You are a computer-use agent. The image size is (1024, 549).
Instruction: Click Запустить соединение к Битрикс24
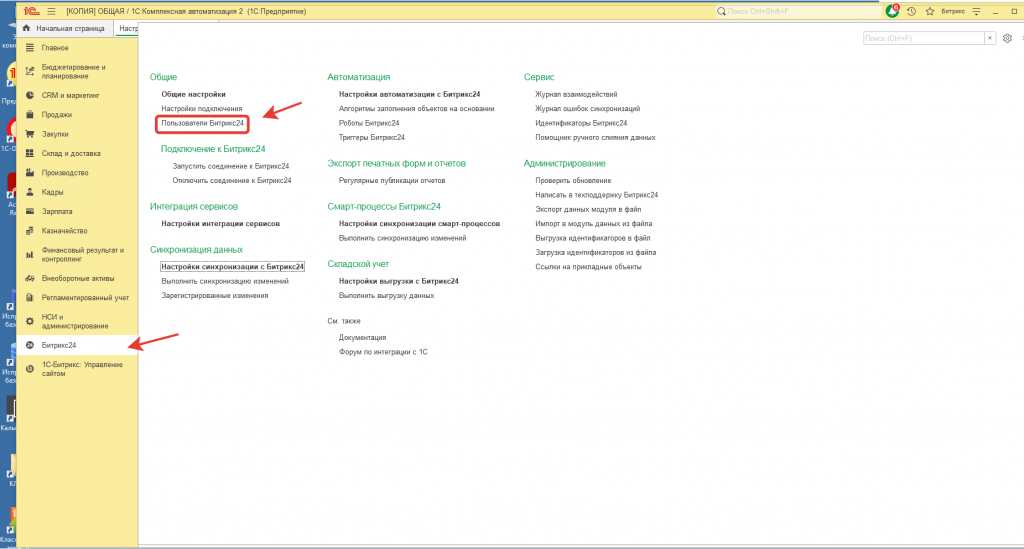(231, 166)
